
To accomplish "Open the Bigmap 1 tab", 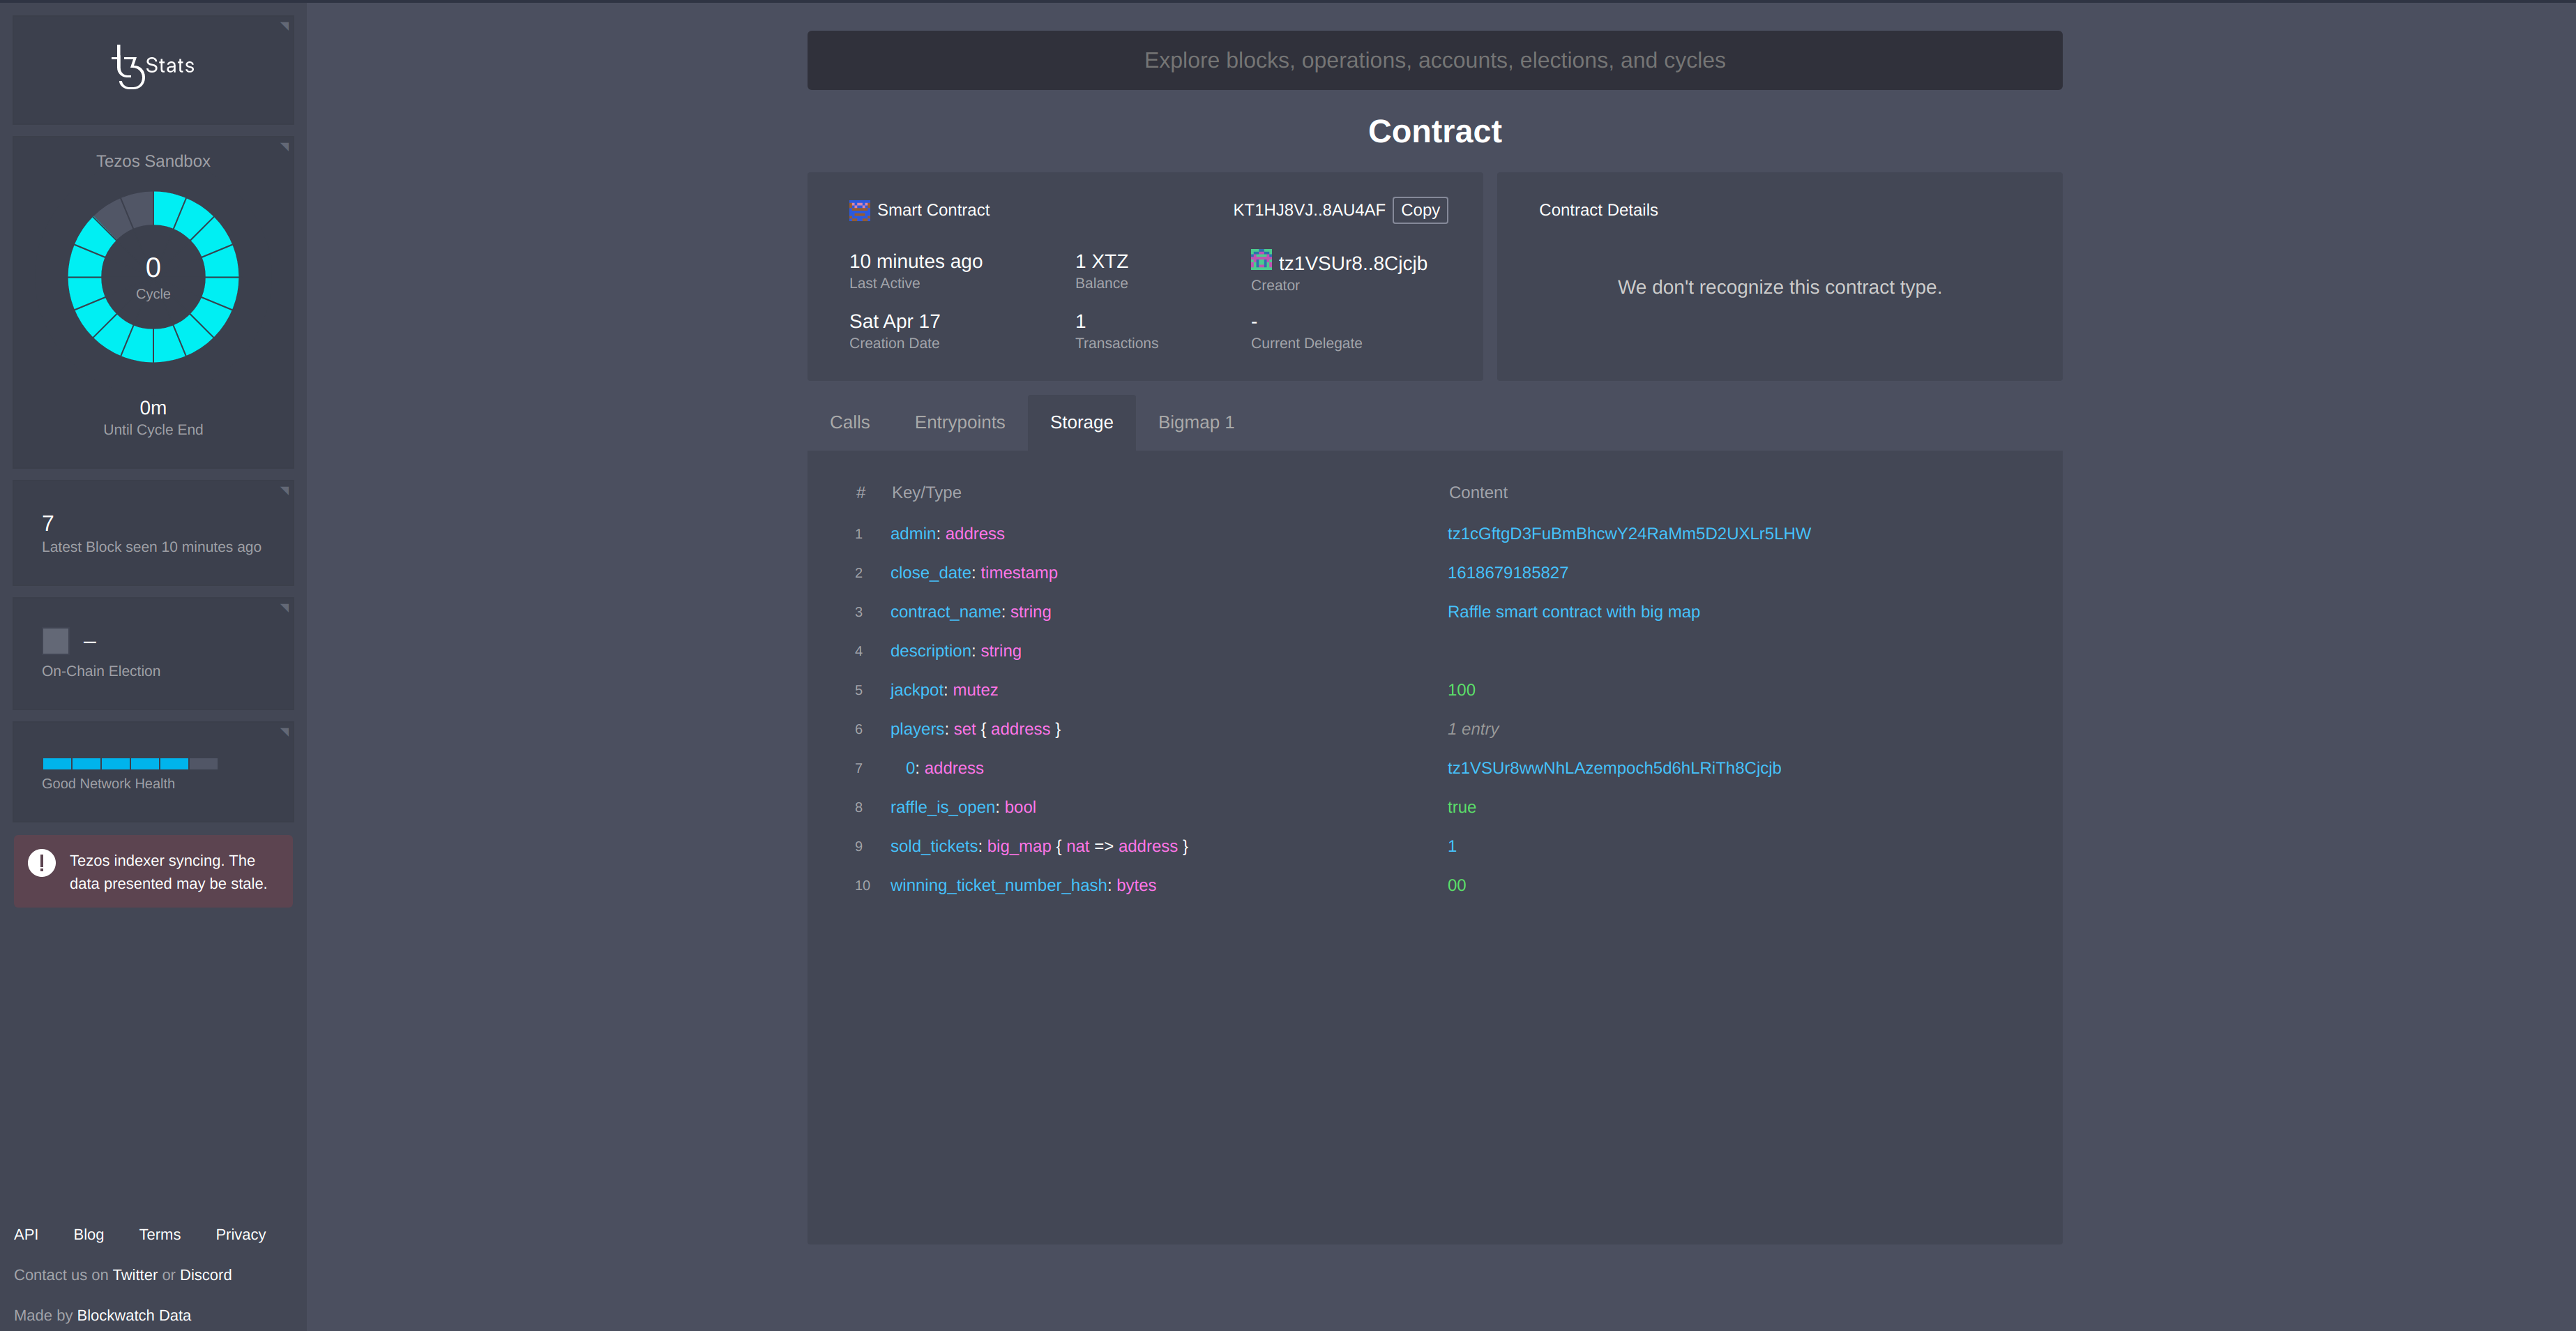I will coord(1196,422).
